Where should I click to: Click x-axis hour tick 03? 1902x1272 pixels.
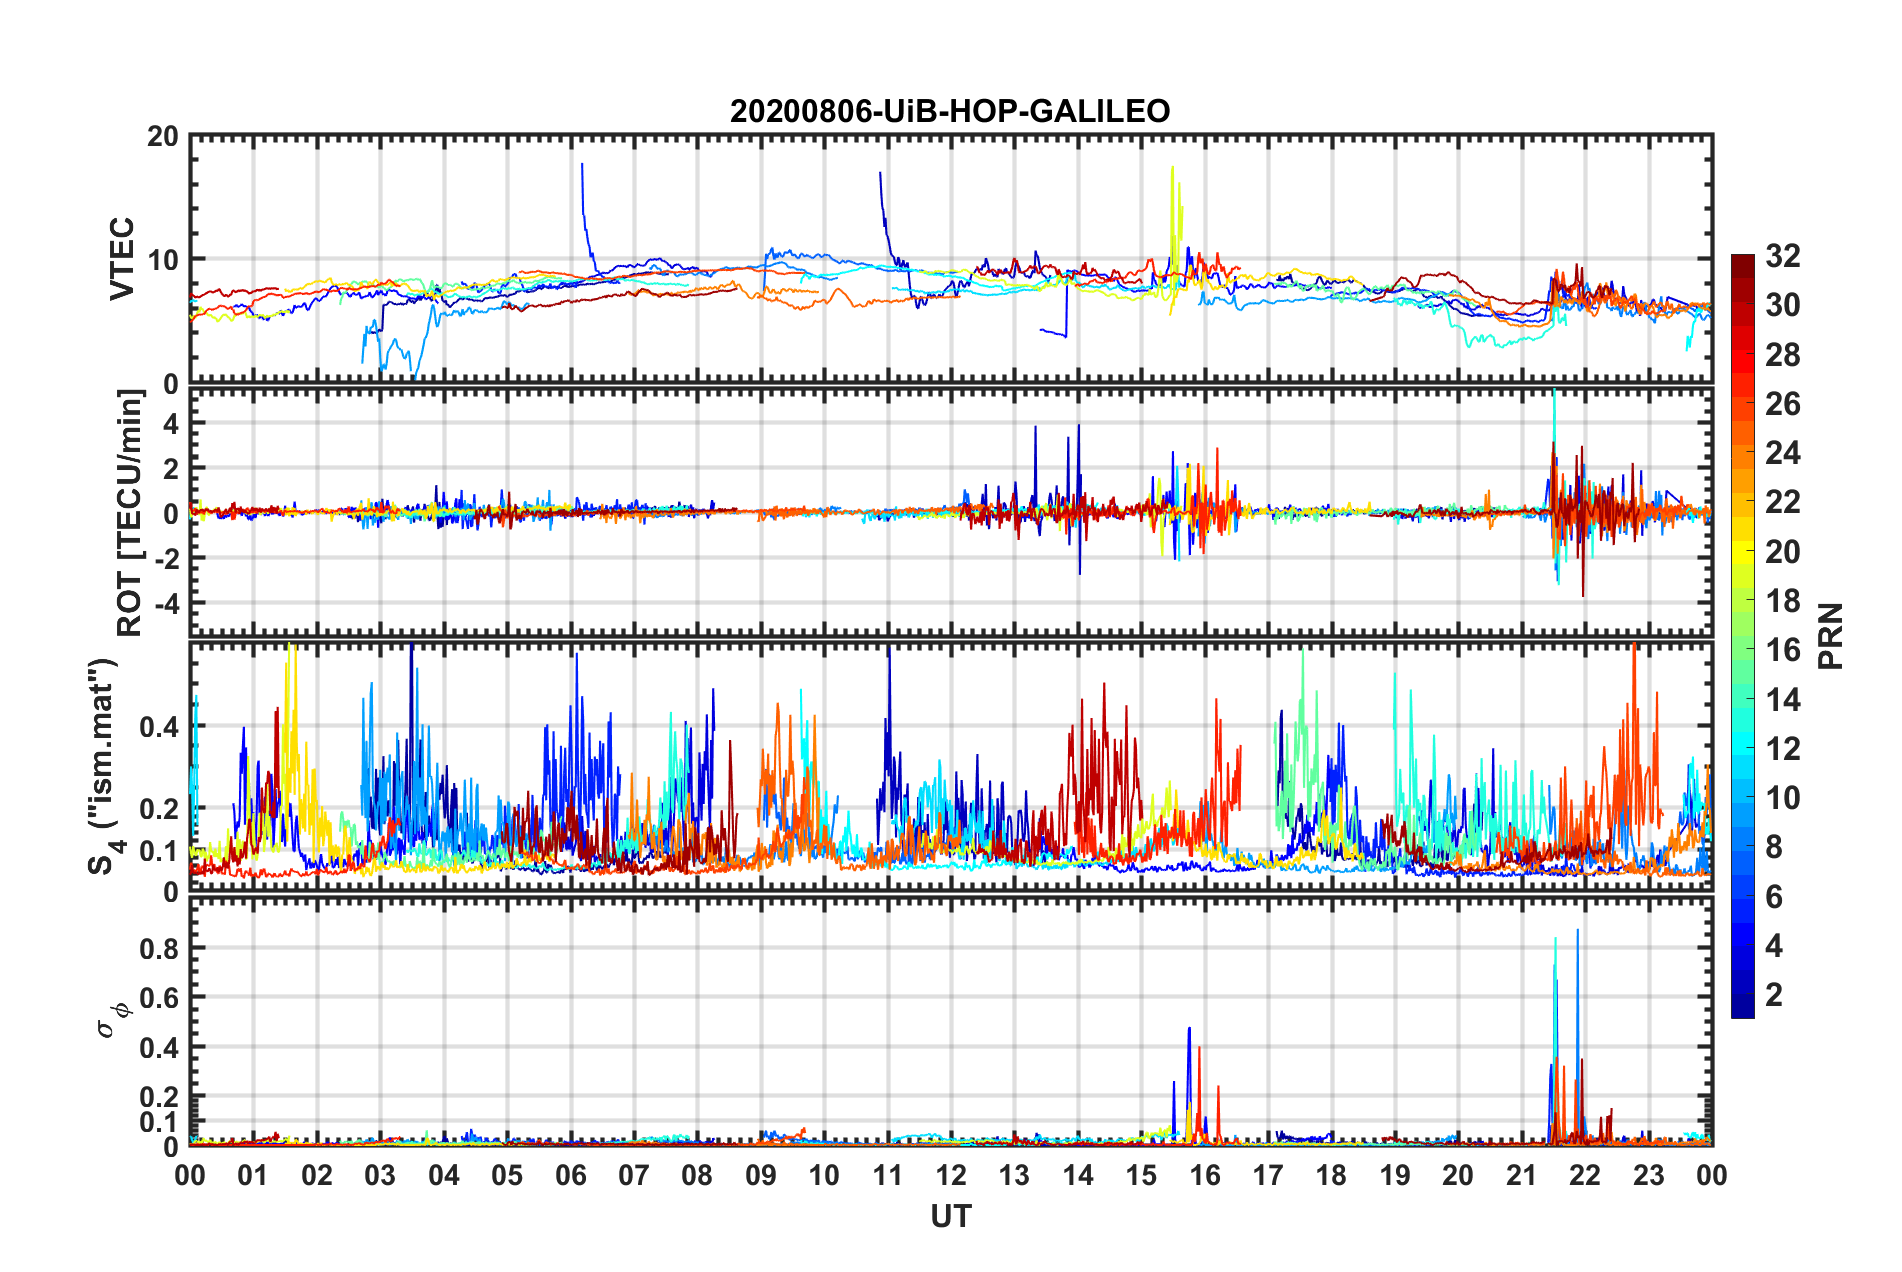(380, 1175)
